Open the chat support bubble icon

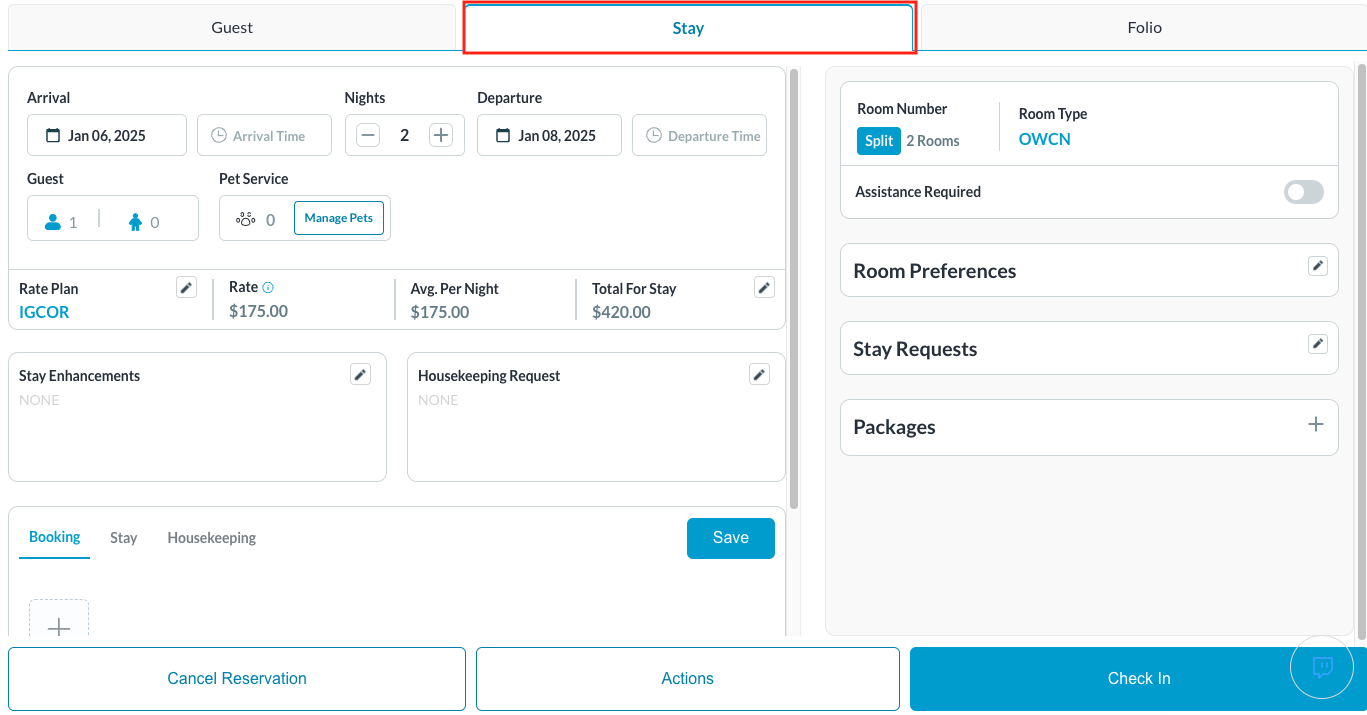coord(1322,667)
